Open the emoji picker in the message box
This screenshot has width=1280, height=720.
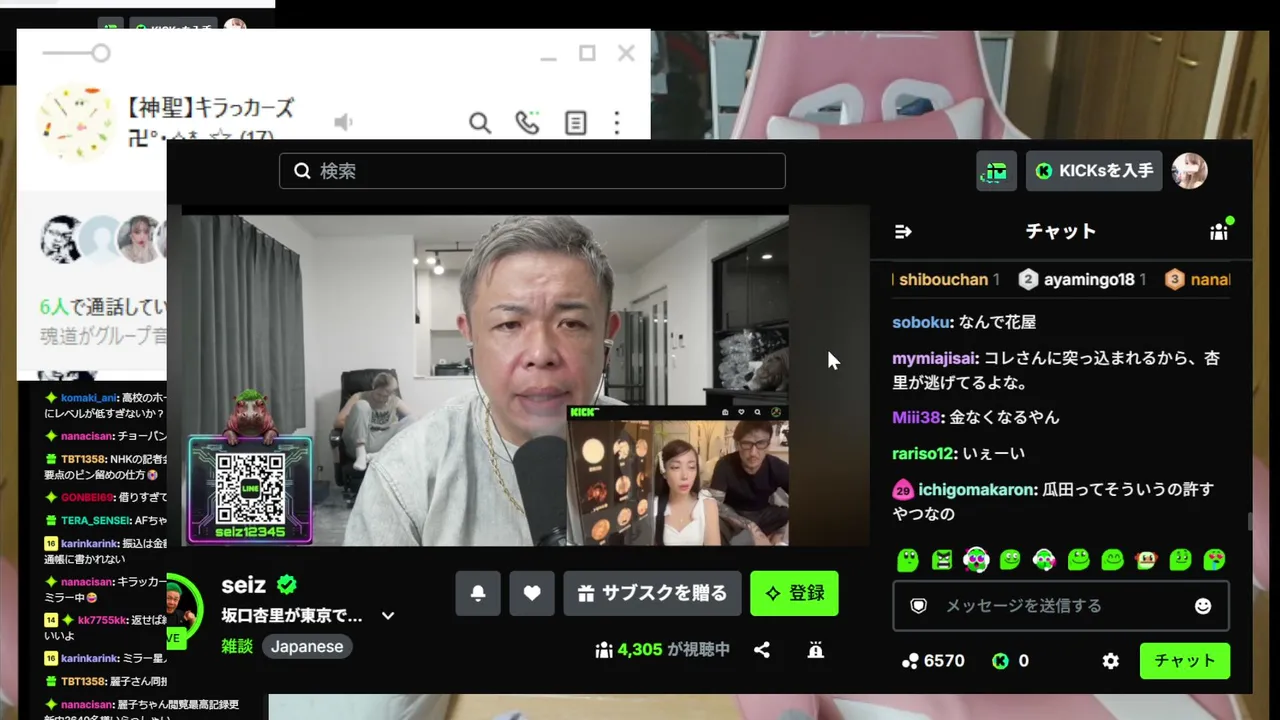coord(1203,606)
